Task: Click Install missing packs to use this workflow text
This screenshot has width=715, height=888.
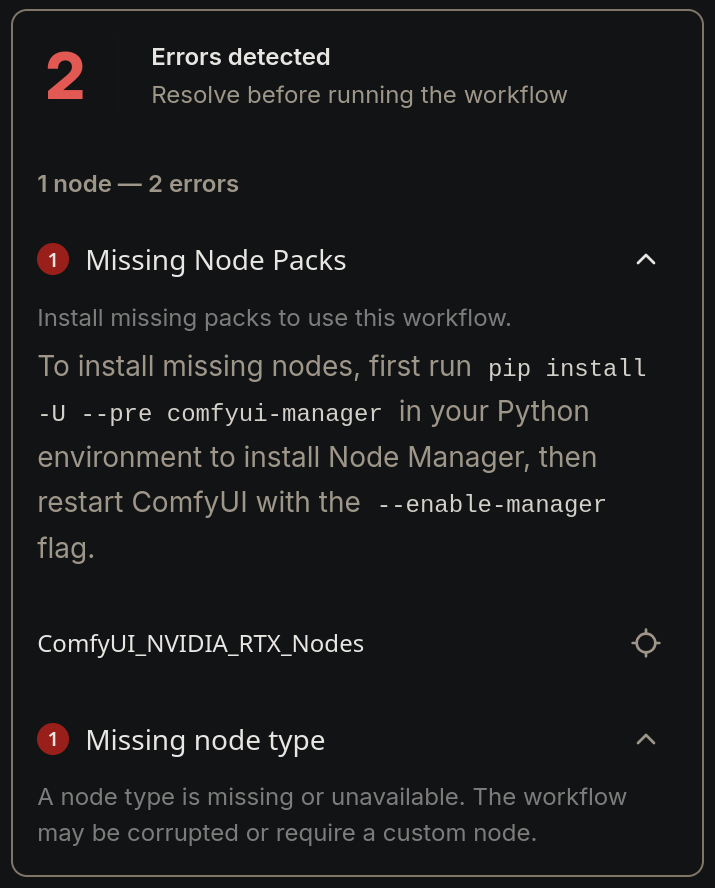Action: point(275,318)
